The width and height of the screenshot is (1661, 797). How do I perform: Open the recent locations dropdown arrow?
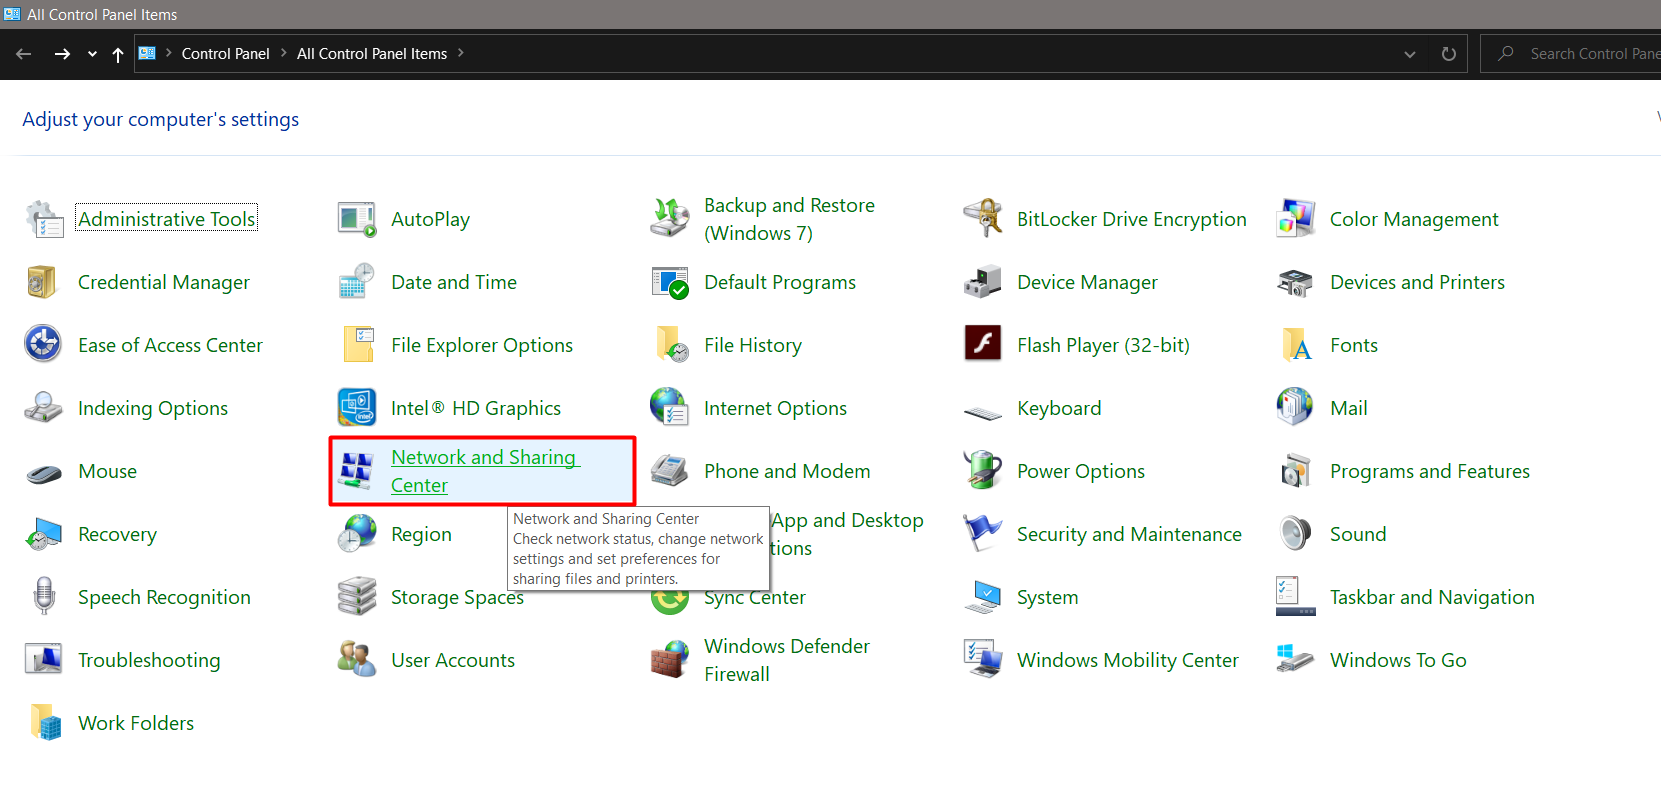click(92, 54)
